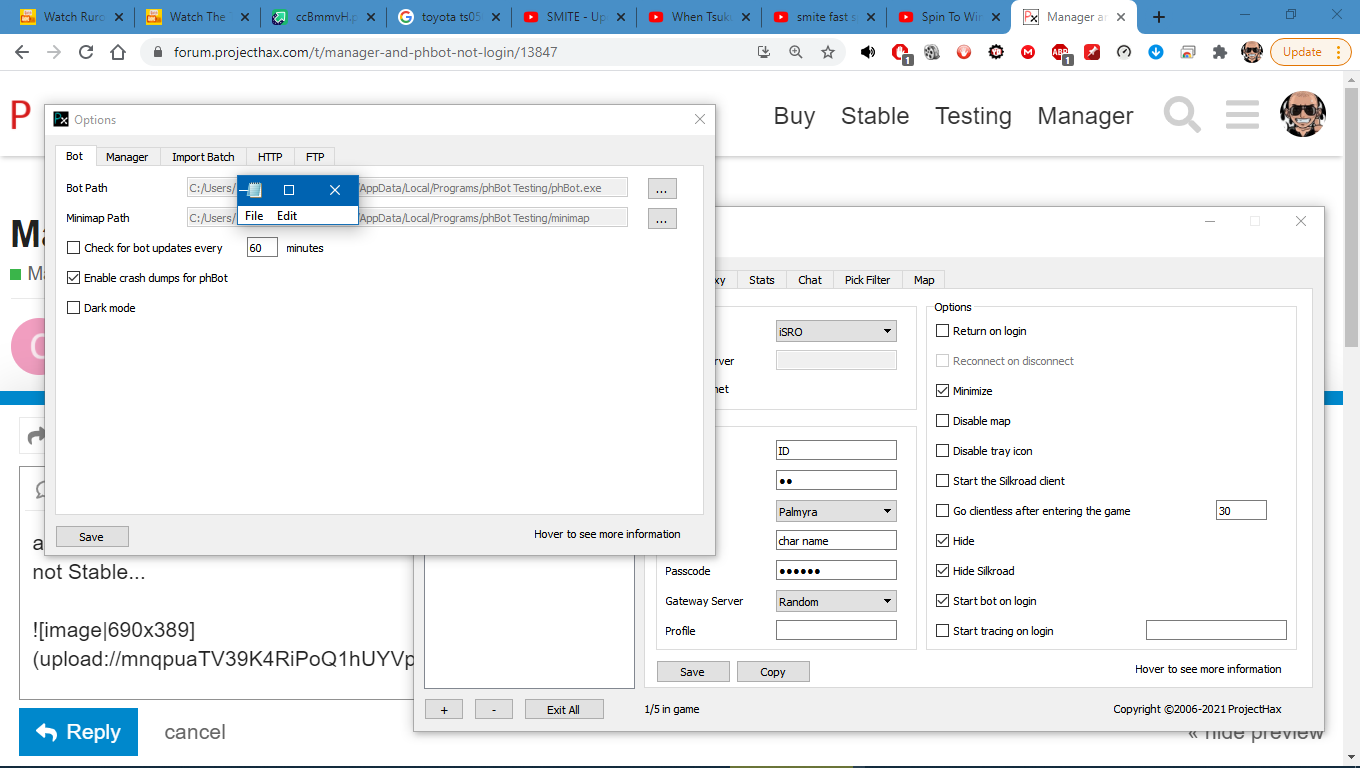Click the forum search magnifier icon
The image size is (1360, 768).
pos(1182,115)
